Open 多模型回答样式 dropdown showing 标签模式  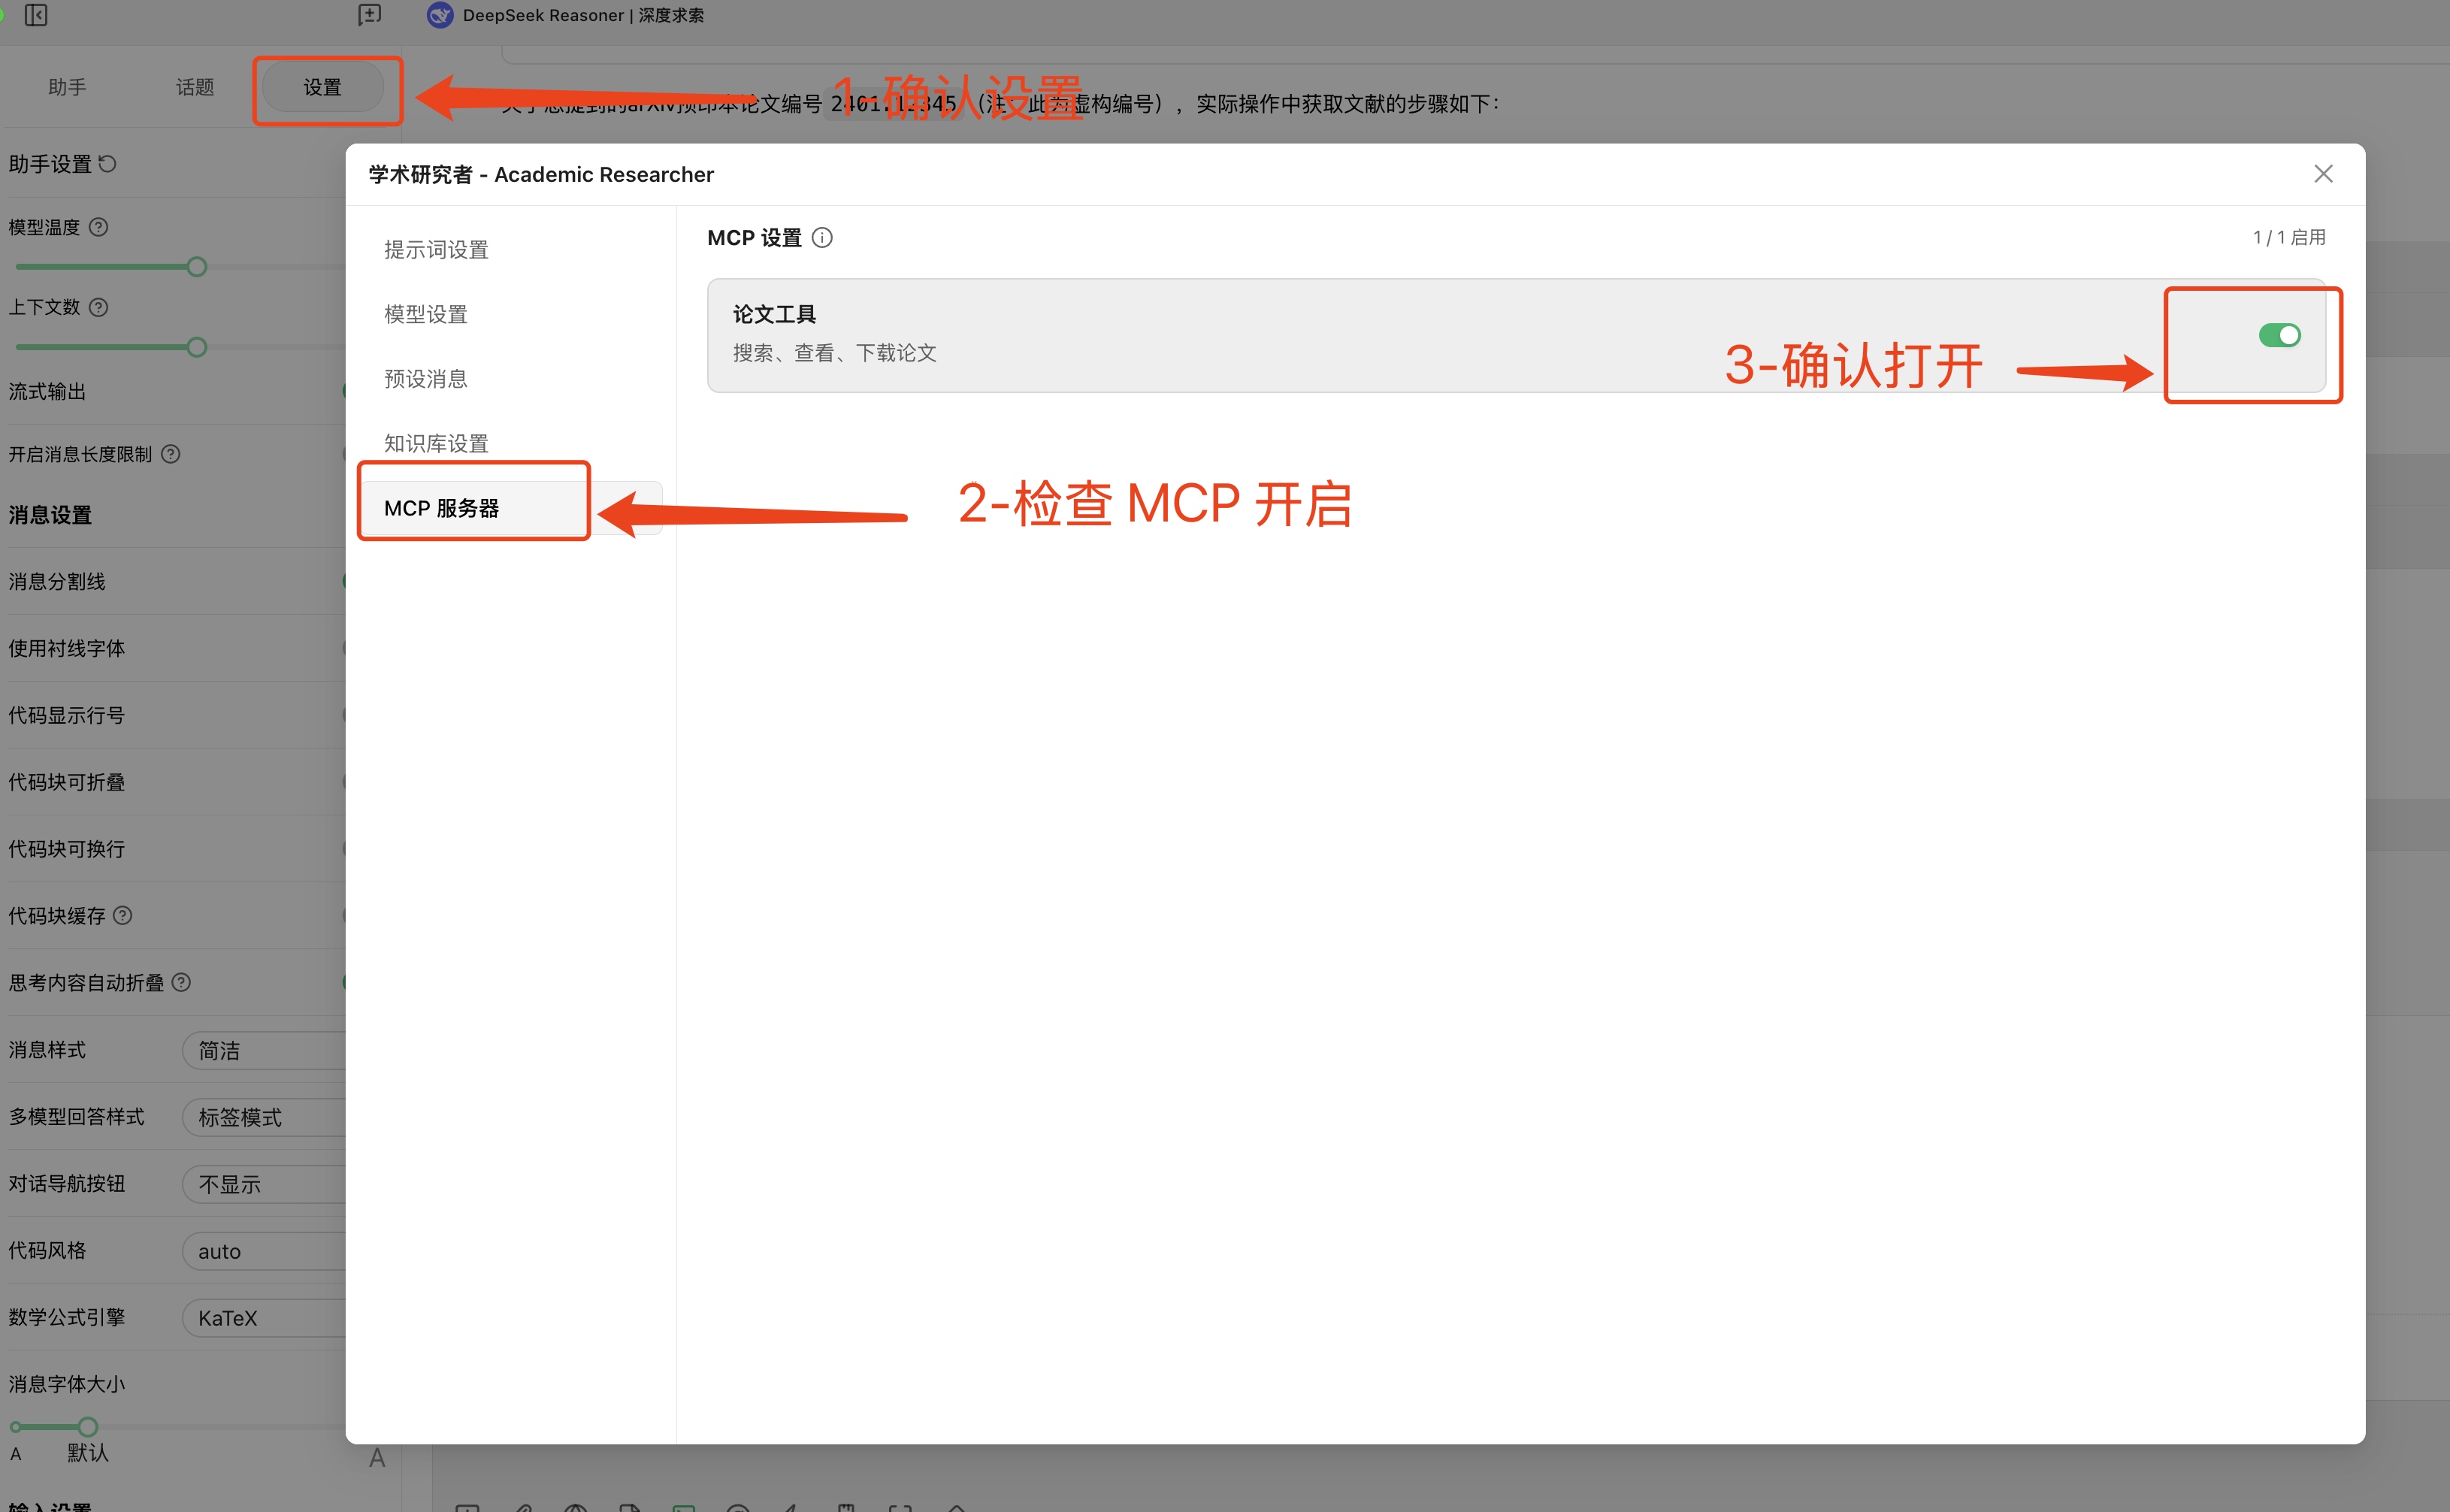pyautogui.click(x=264, y=1117)
